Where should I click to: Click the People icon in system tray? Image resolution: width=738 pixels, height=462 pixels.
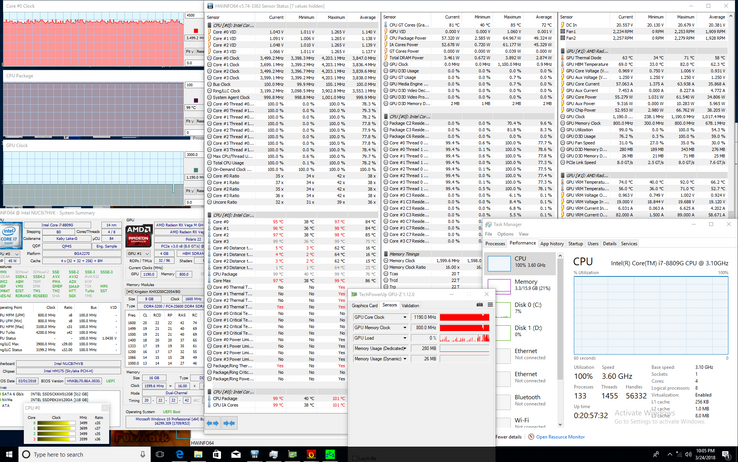[656, 454]
